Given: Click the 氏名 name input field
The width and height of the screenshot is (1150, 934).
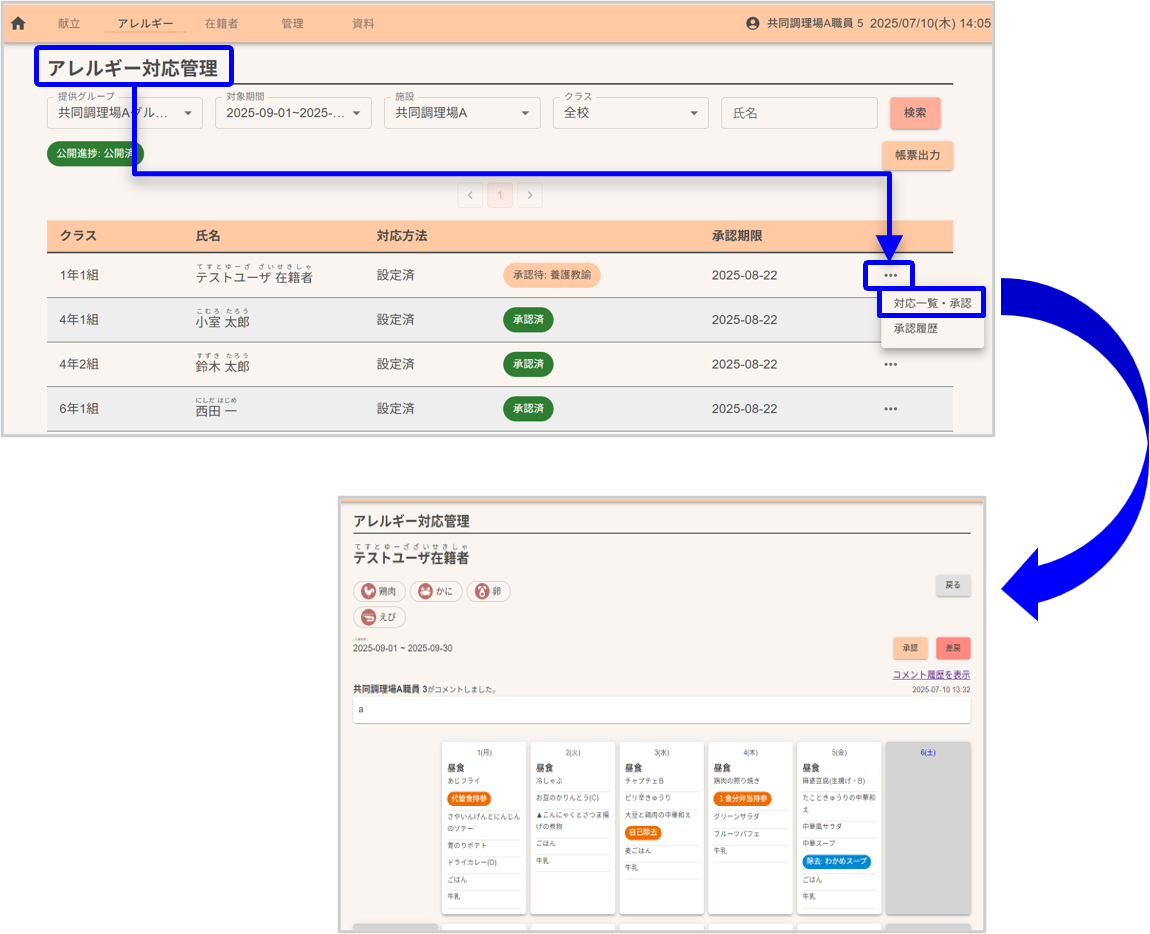Looking at the screenshot, I should 798,113.
